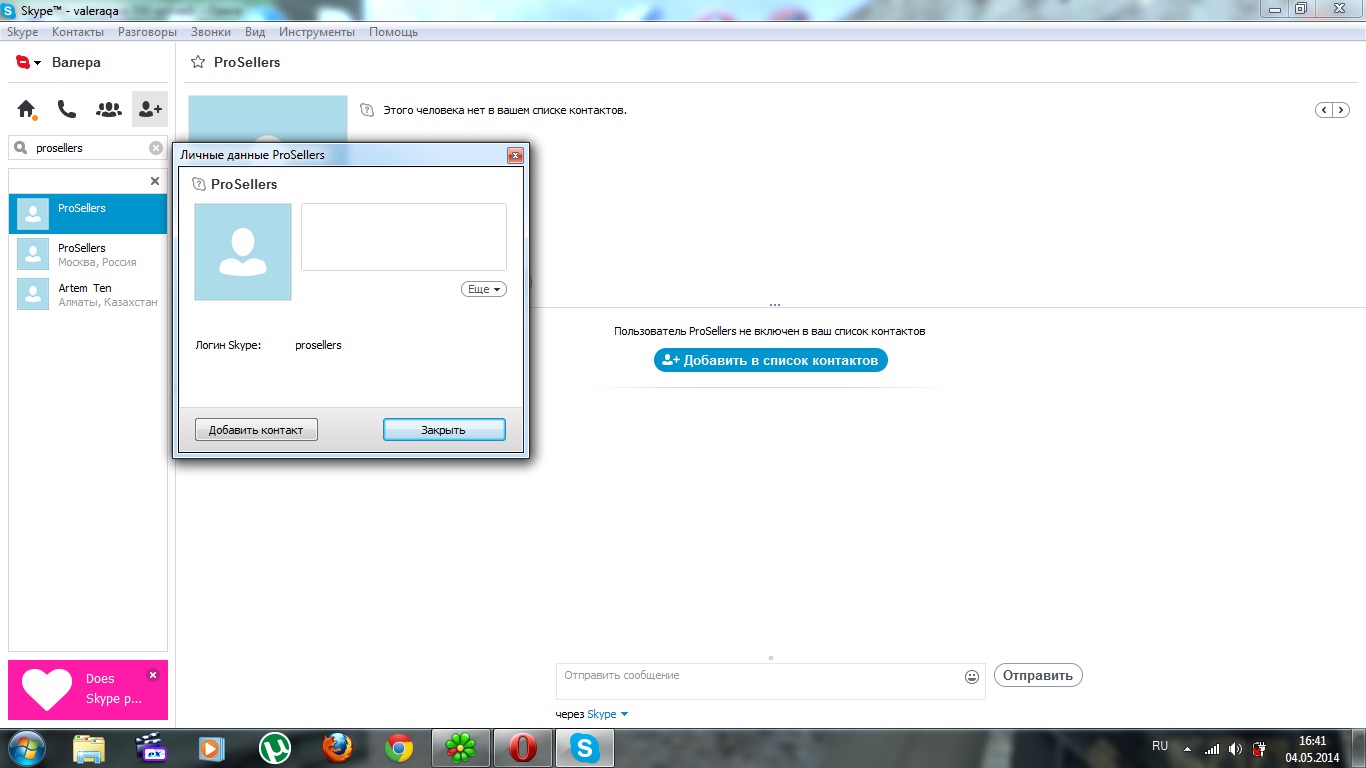Open the Контакты menu
This screenshot has height=768, width=1366.
pos(78,32)
